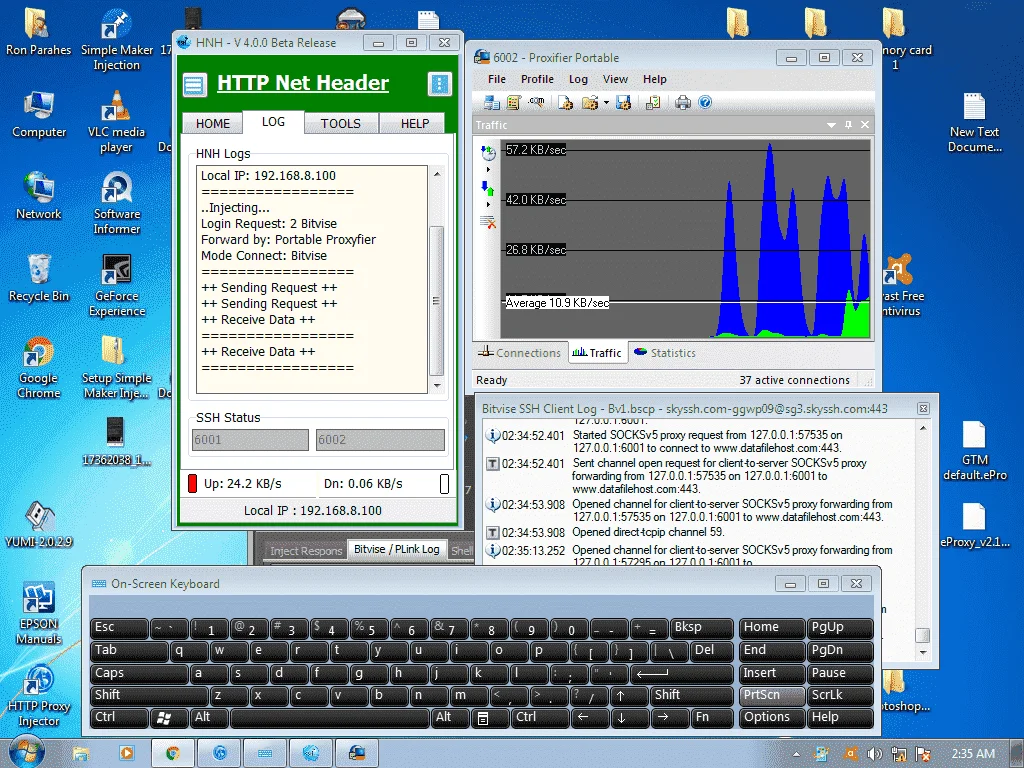This screenshot has height=768, width=1024.
Task: Click red upload indicator in HNH
Action: 192,483
